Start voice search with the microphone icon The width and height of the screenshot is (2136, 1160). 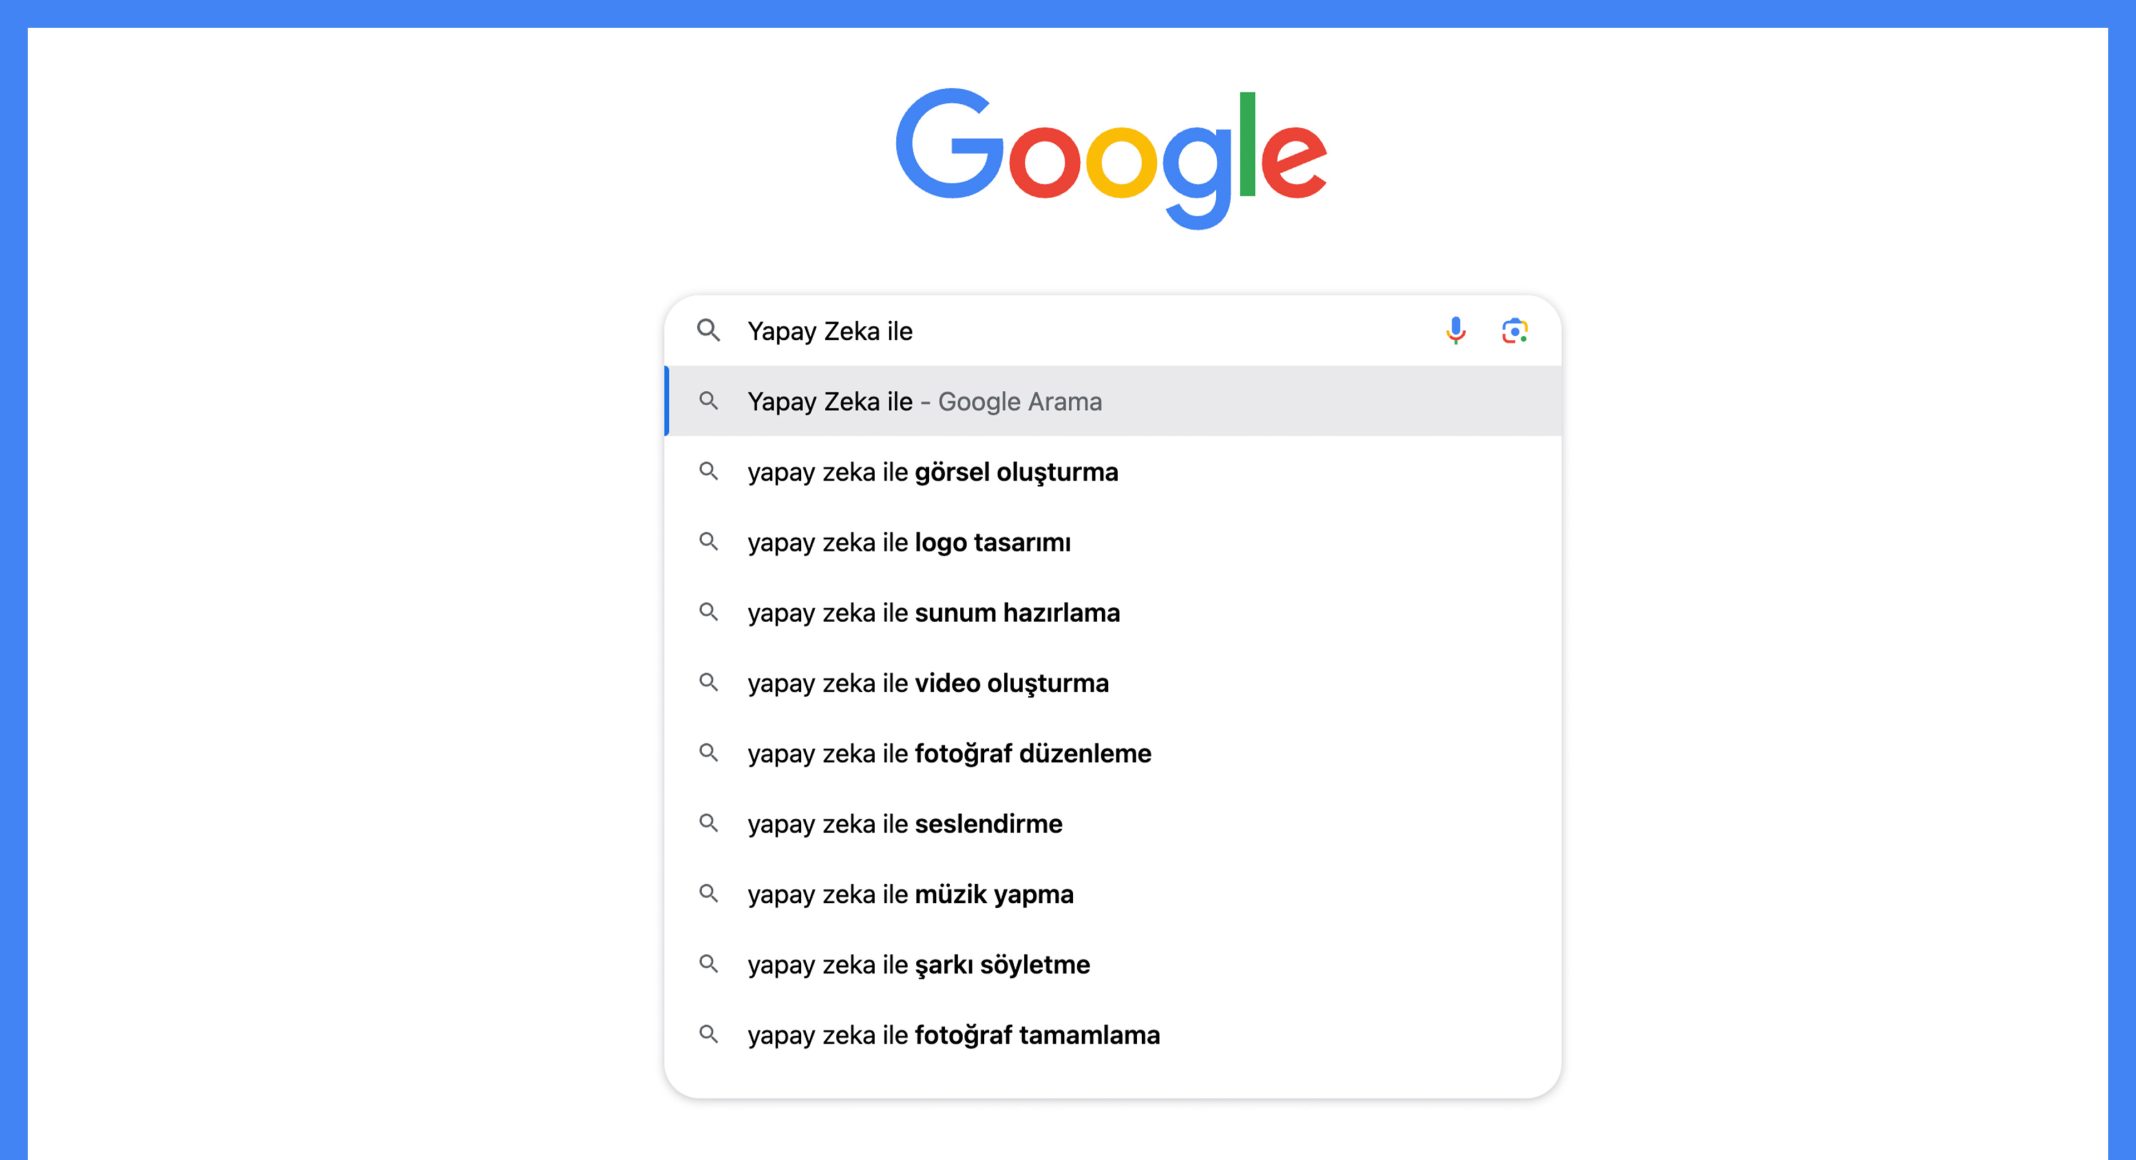1455,331
